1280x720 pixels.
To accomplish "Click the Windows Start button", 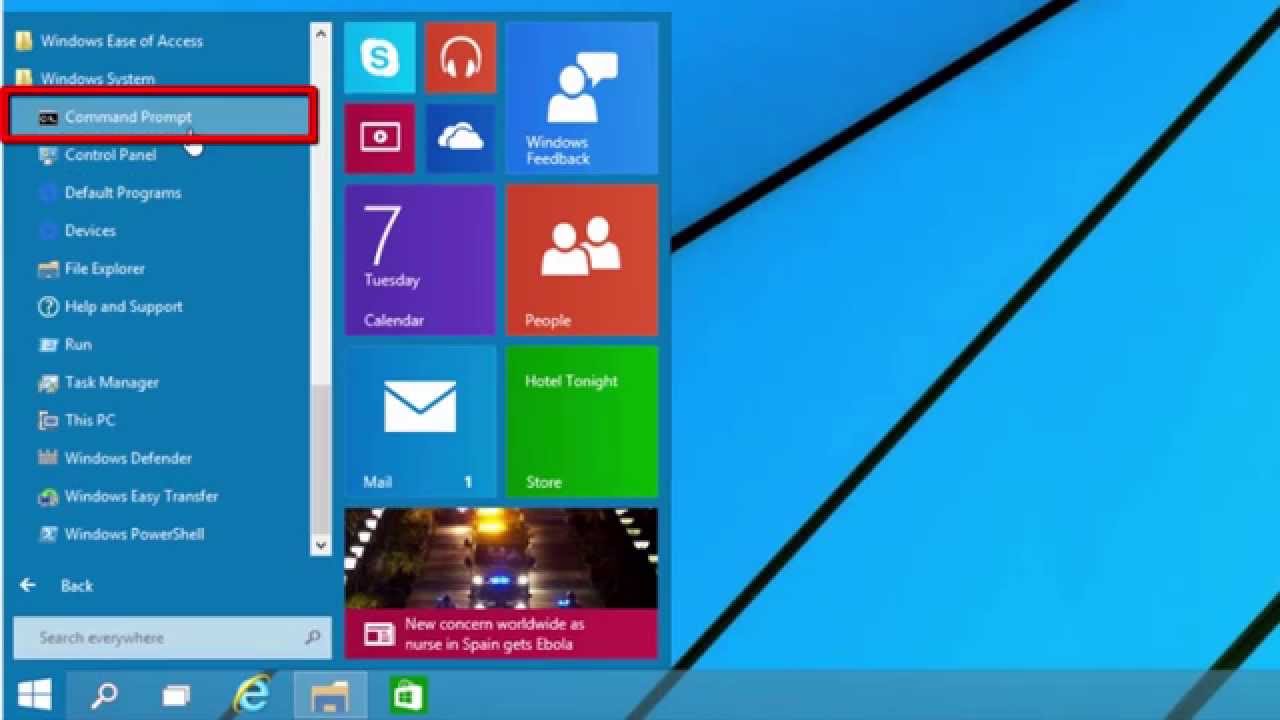I will 34,695.
